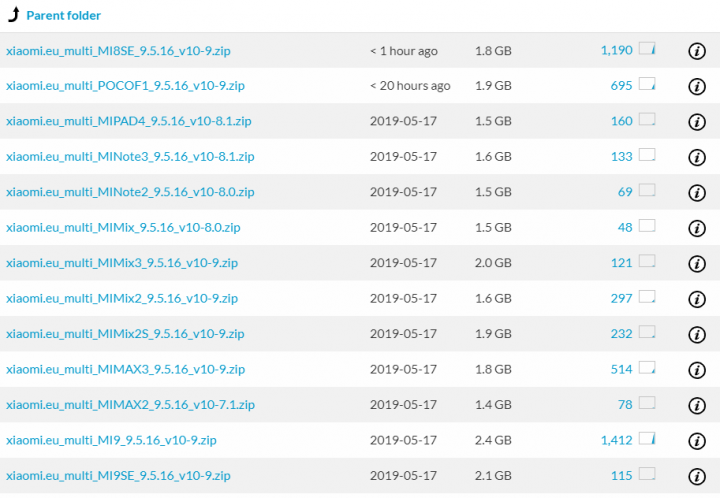Download the MIMix2S zip file
The width and height of the screenshot is (720, 498).
[125, 334]
